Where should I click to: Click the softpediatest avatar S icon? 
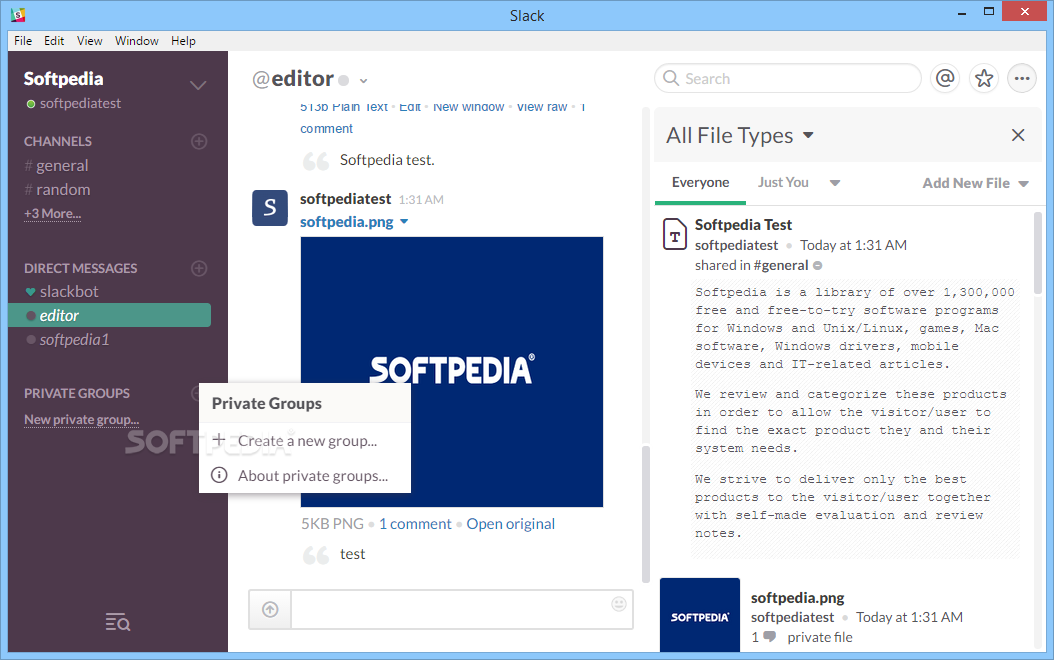point(270,208)
